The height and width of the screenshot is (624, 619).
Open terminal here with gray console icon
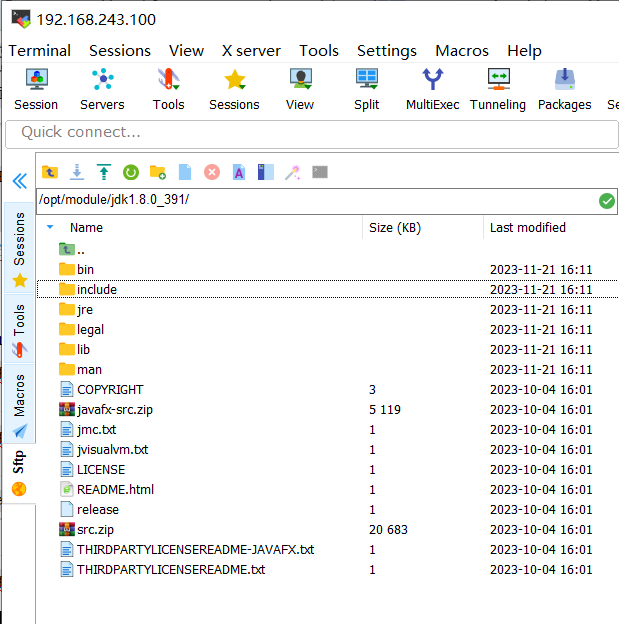[320, 172]
